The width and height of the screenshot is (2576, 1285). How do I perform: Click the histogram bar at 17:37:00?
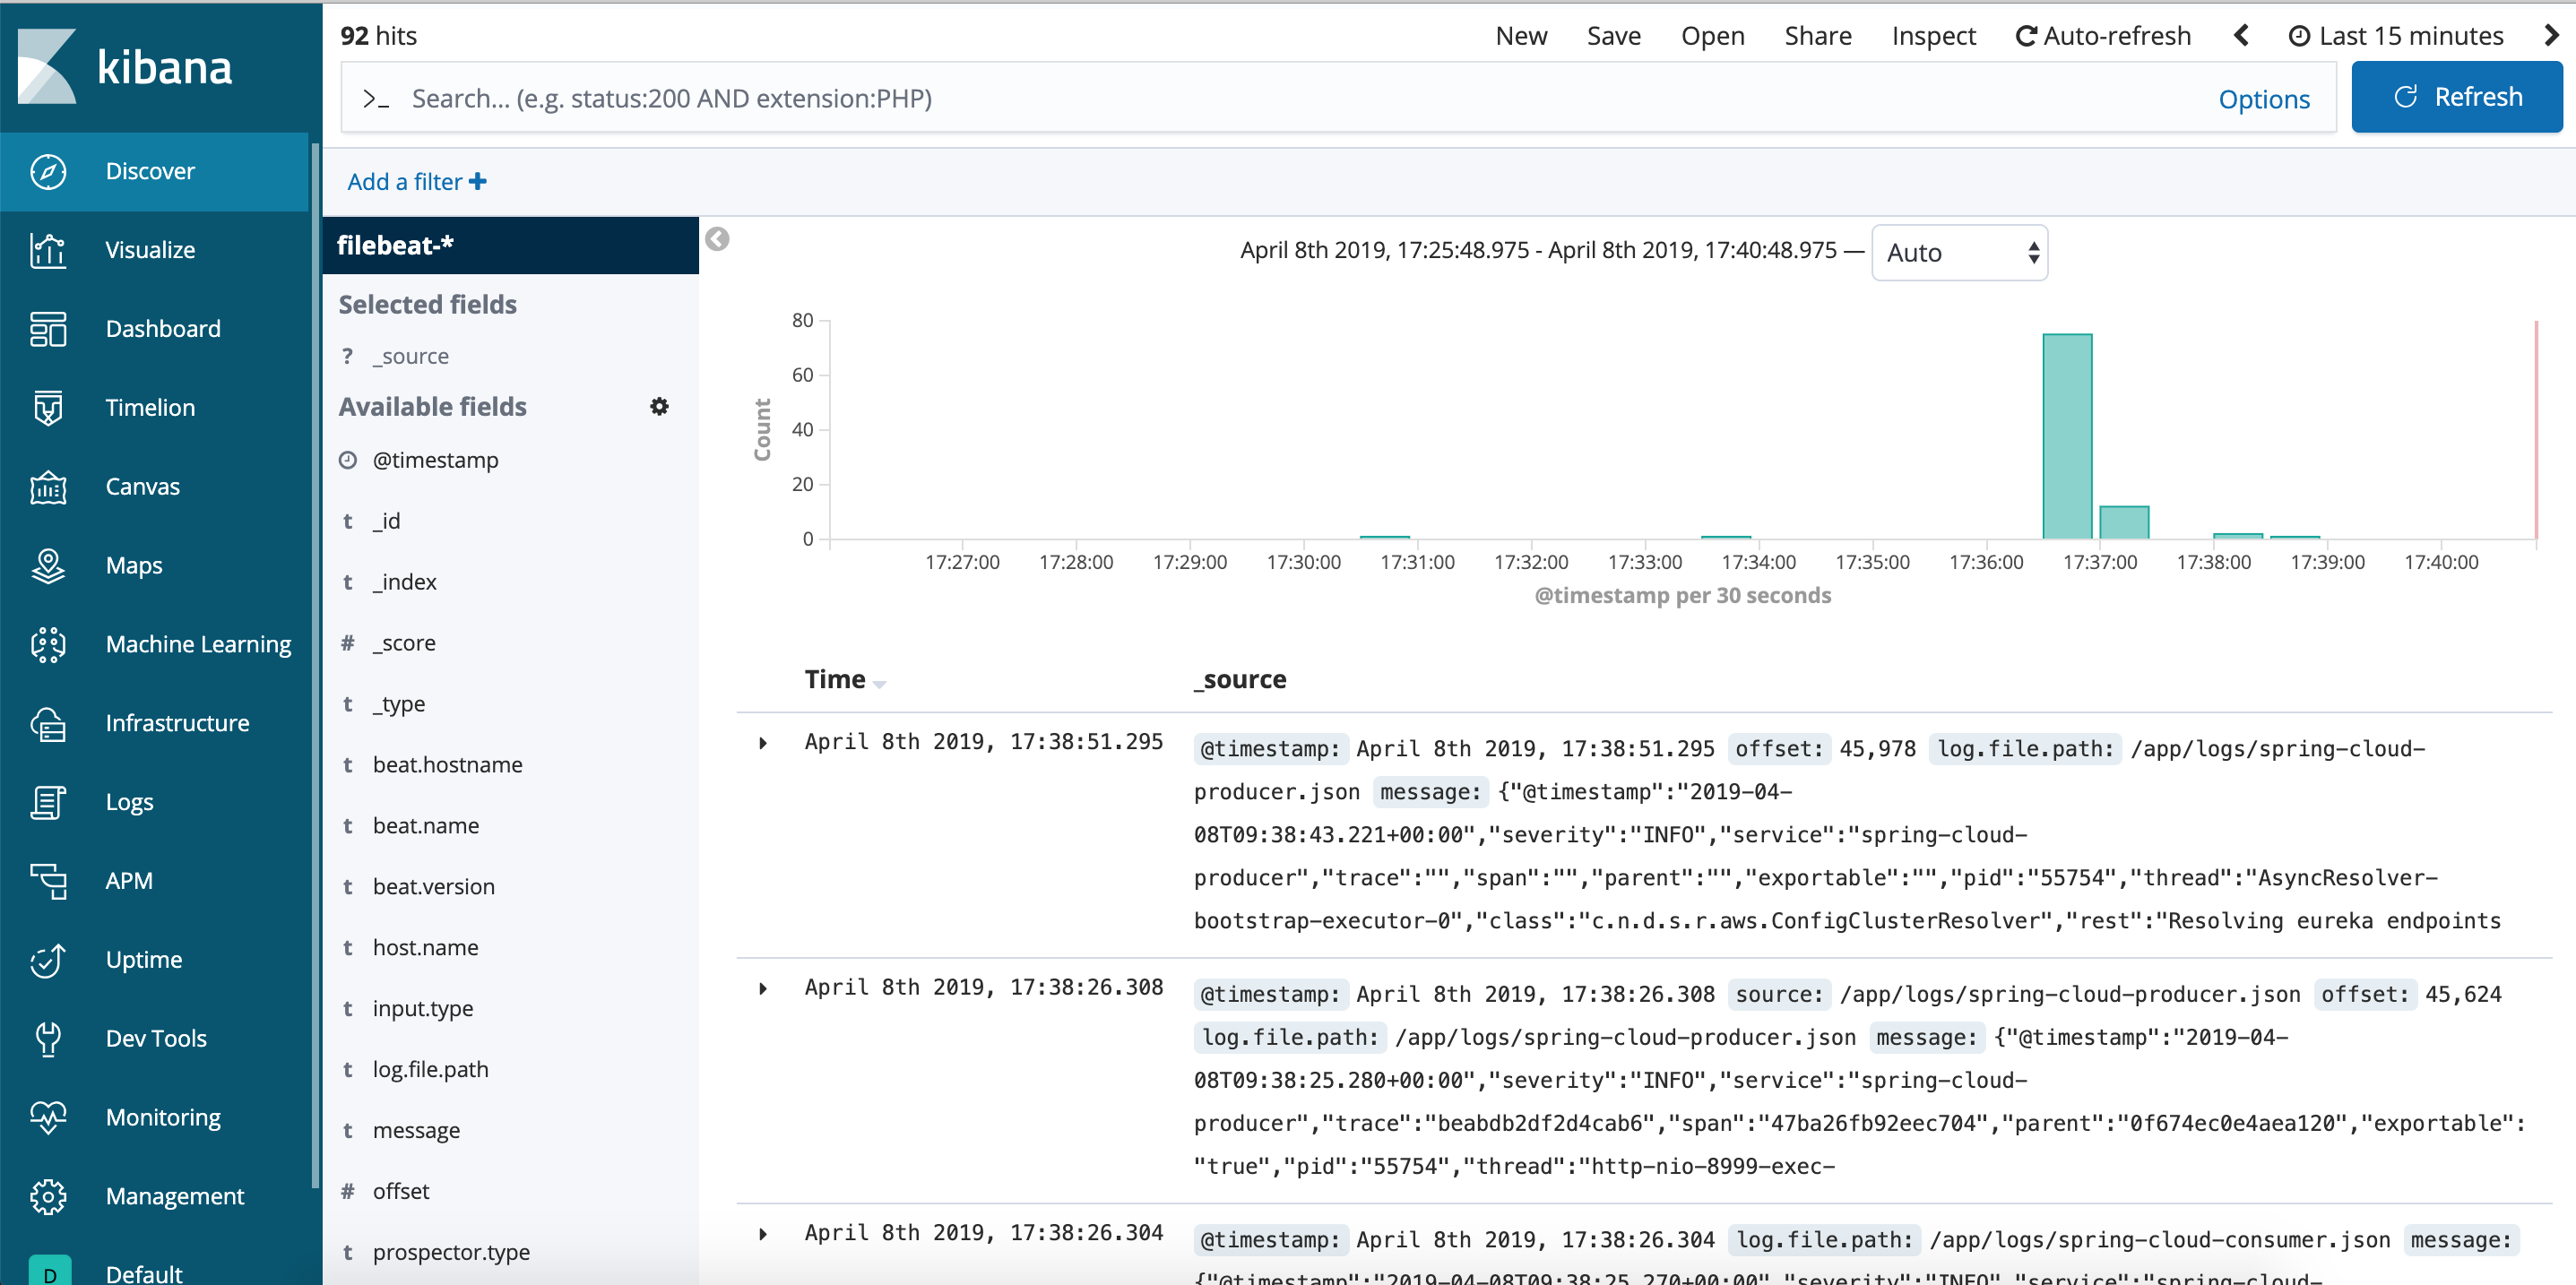tap(2124, 523)
